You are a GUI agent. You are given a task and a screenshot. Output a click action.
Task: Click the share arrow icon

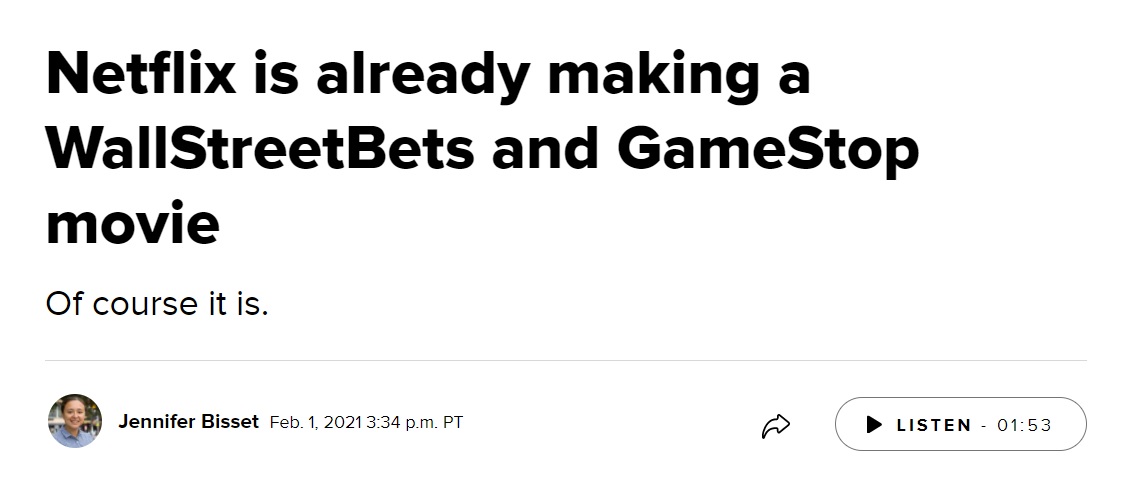pyautogui.click(x=775, y=426)
